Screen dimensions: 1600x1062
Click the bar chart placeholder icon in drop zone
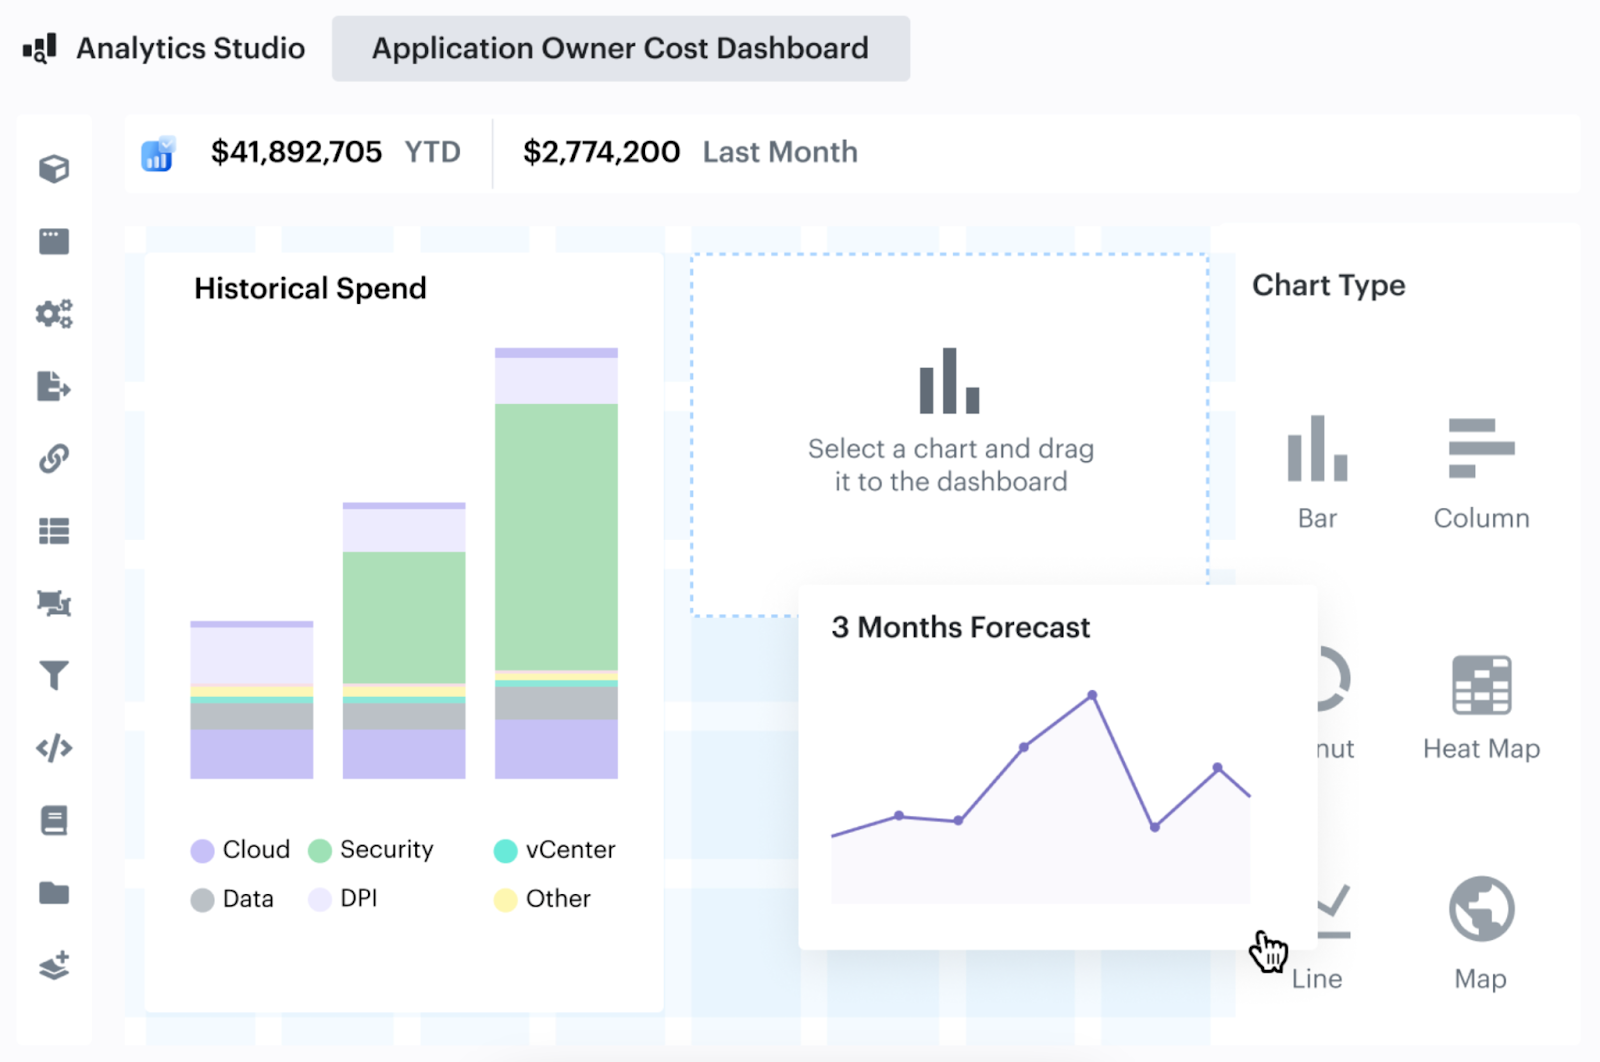949,381
